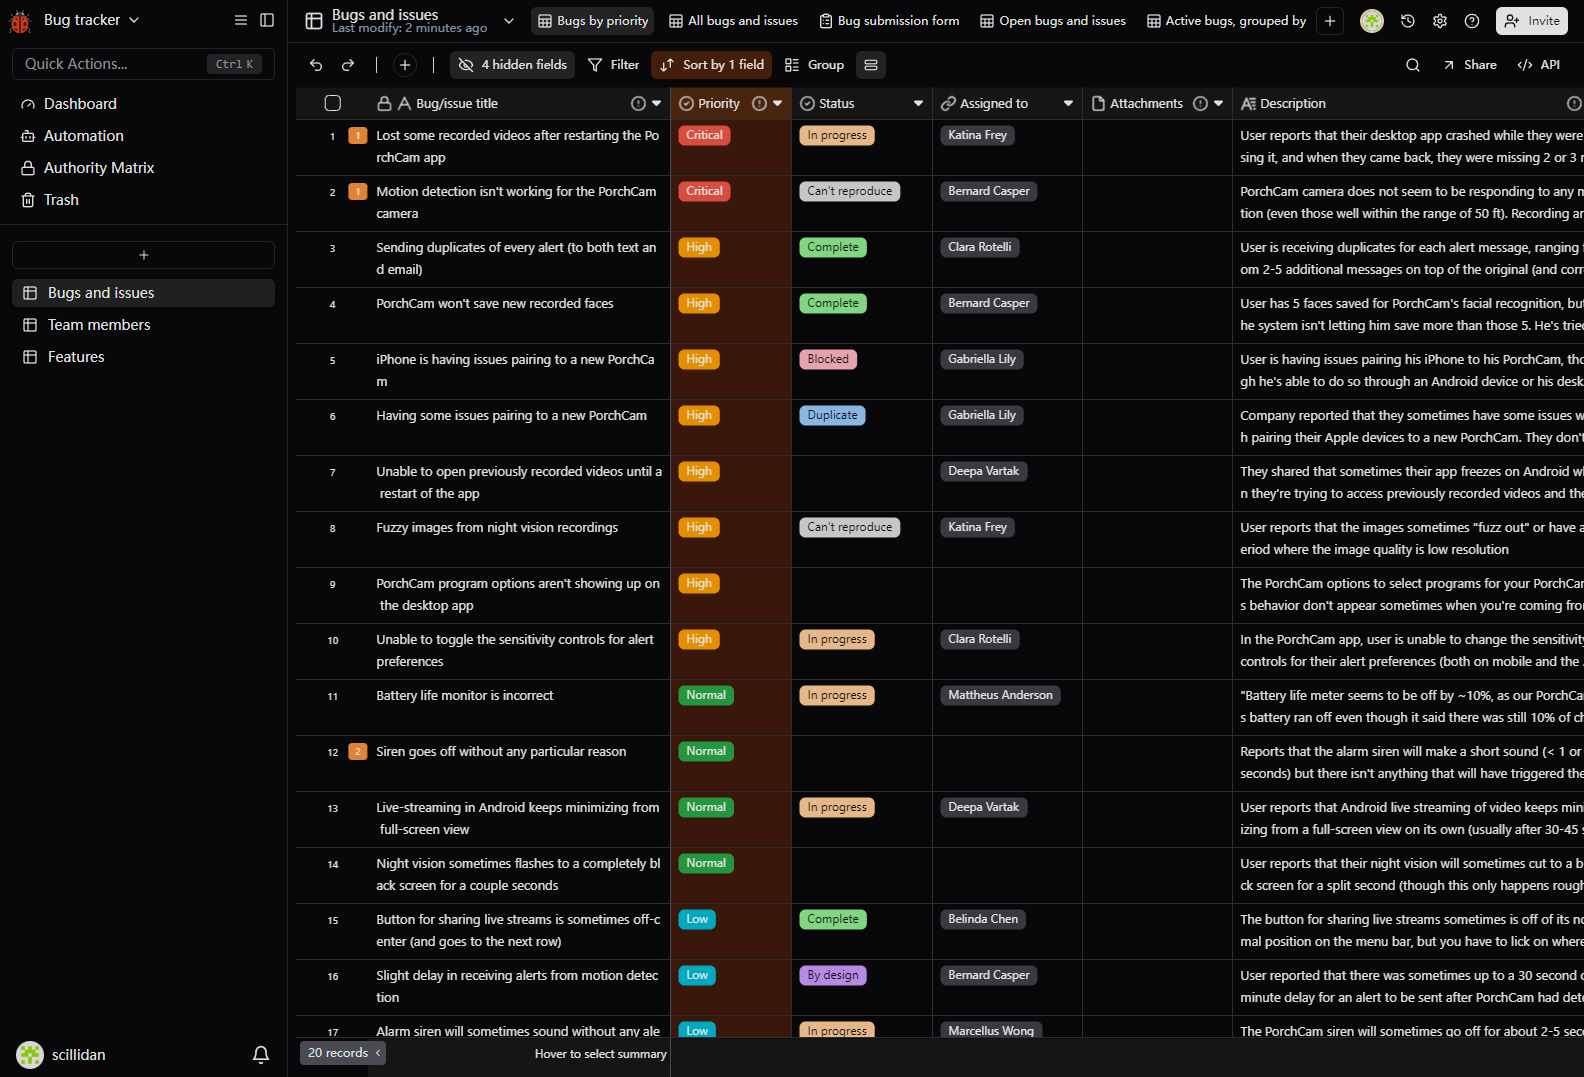Image resolution: width=1584 pixels, height=1077 pixels.
Task: Open Status column menu arrow
Action: (918, 104)
